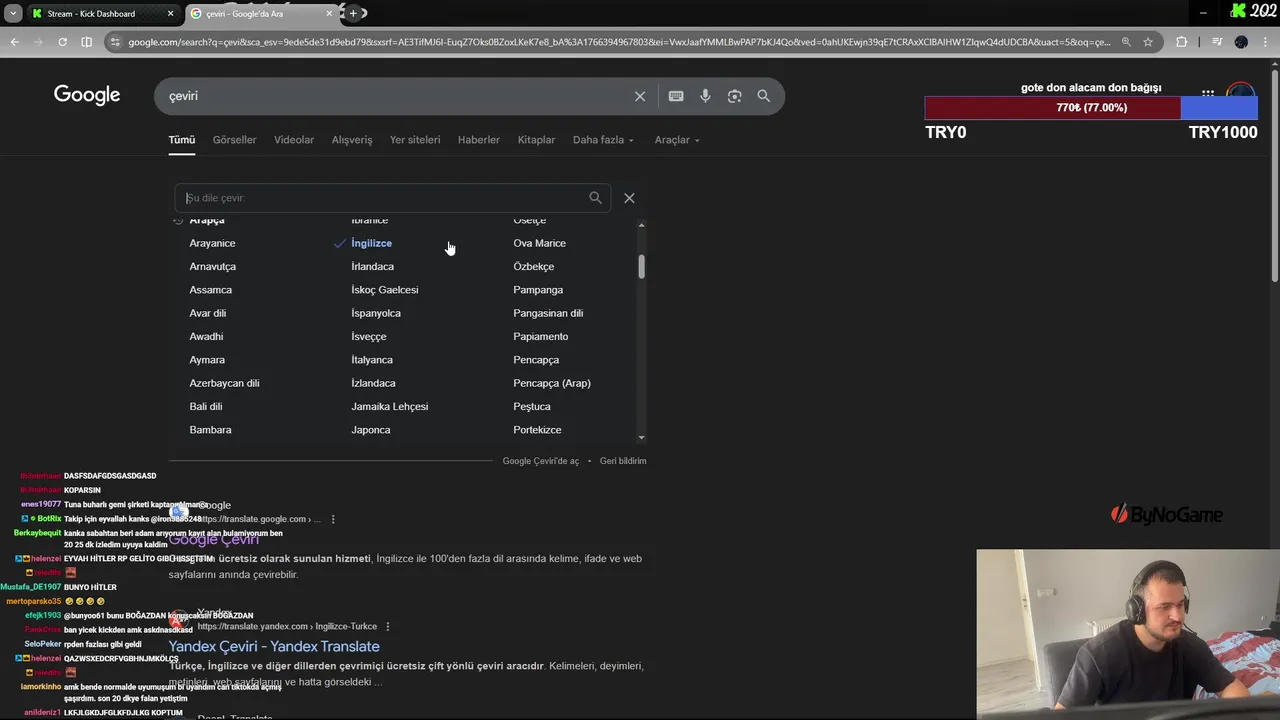Open the Yer siteleri search tab

tap(415, 140)
